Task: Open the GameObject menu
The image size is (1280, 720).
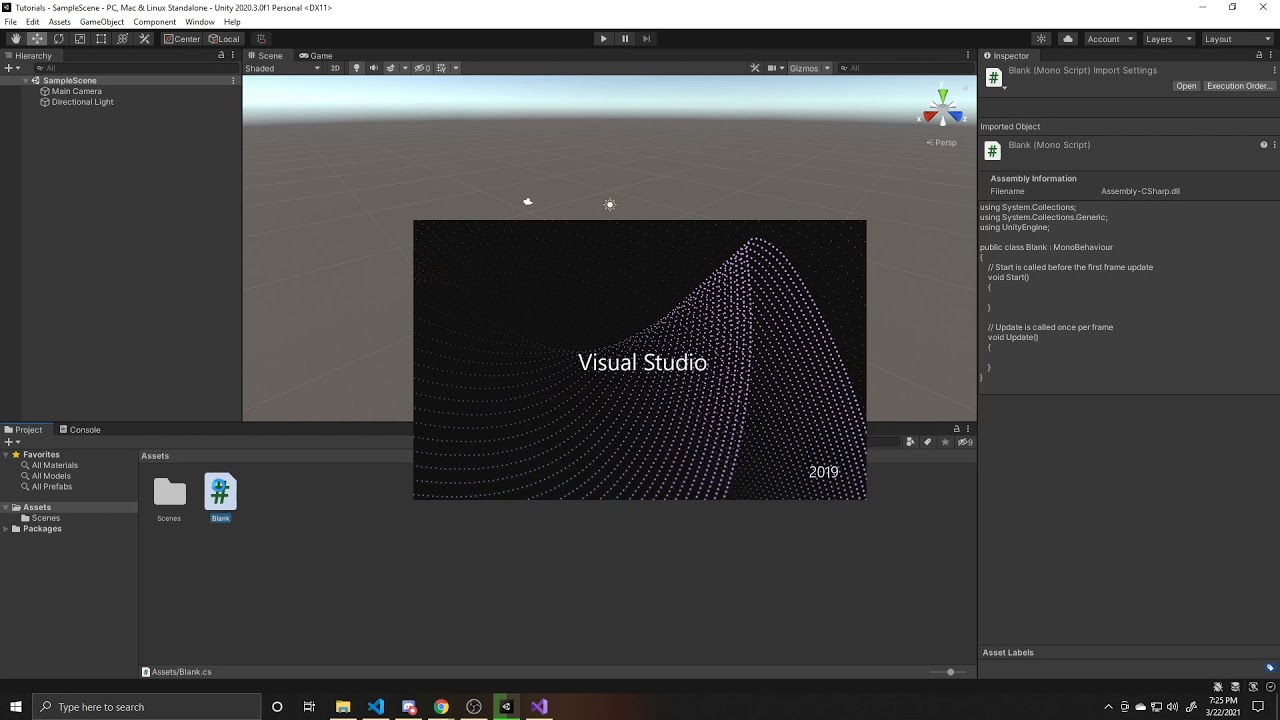Action: pos(102,22)
